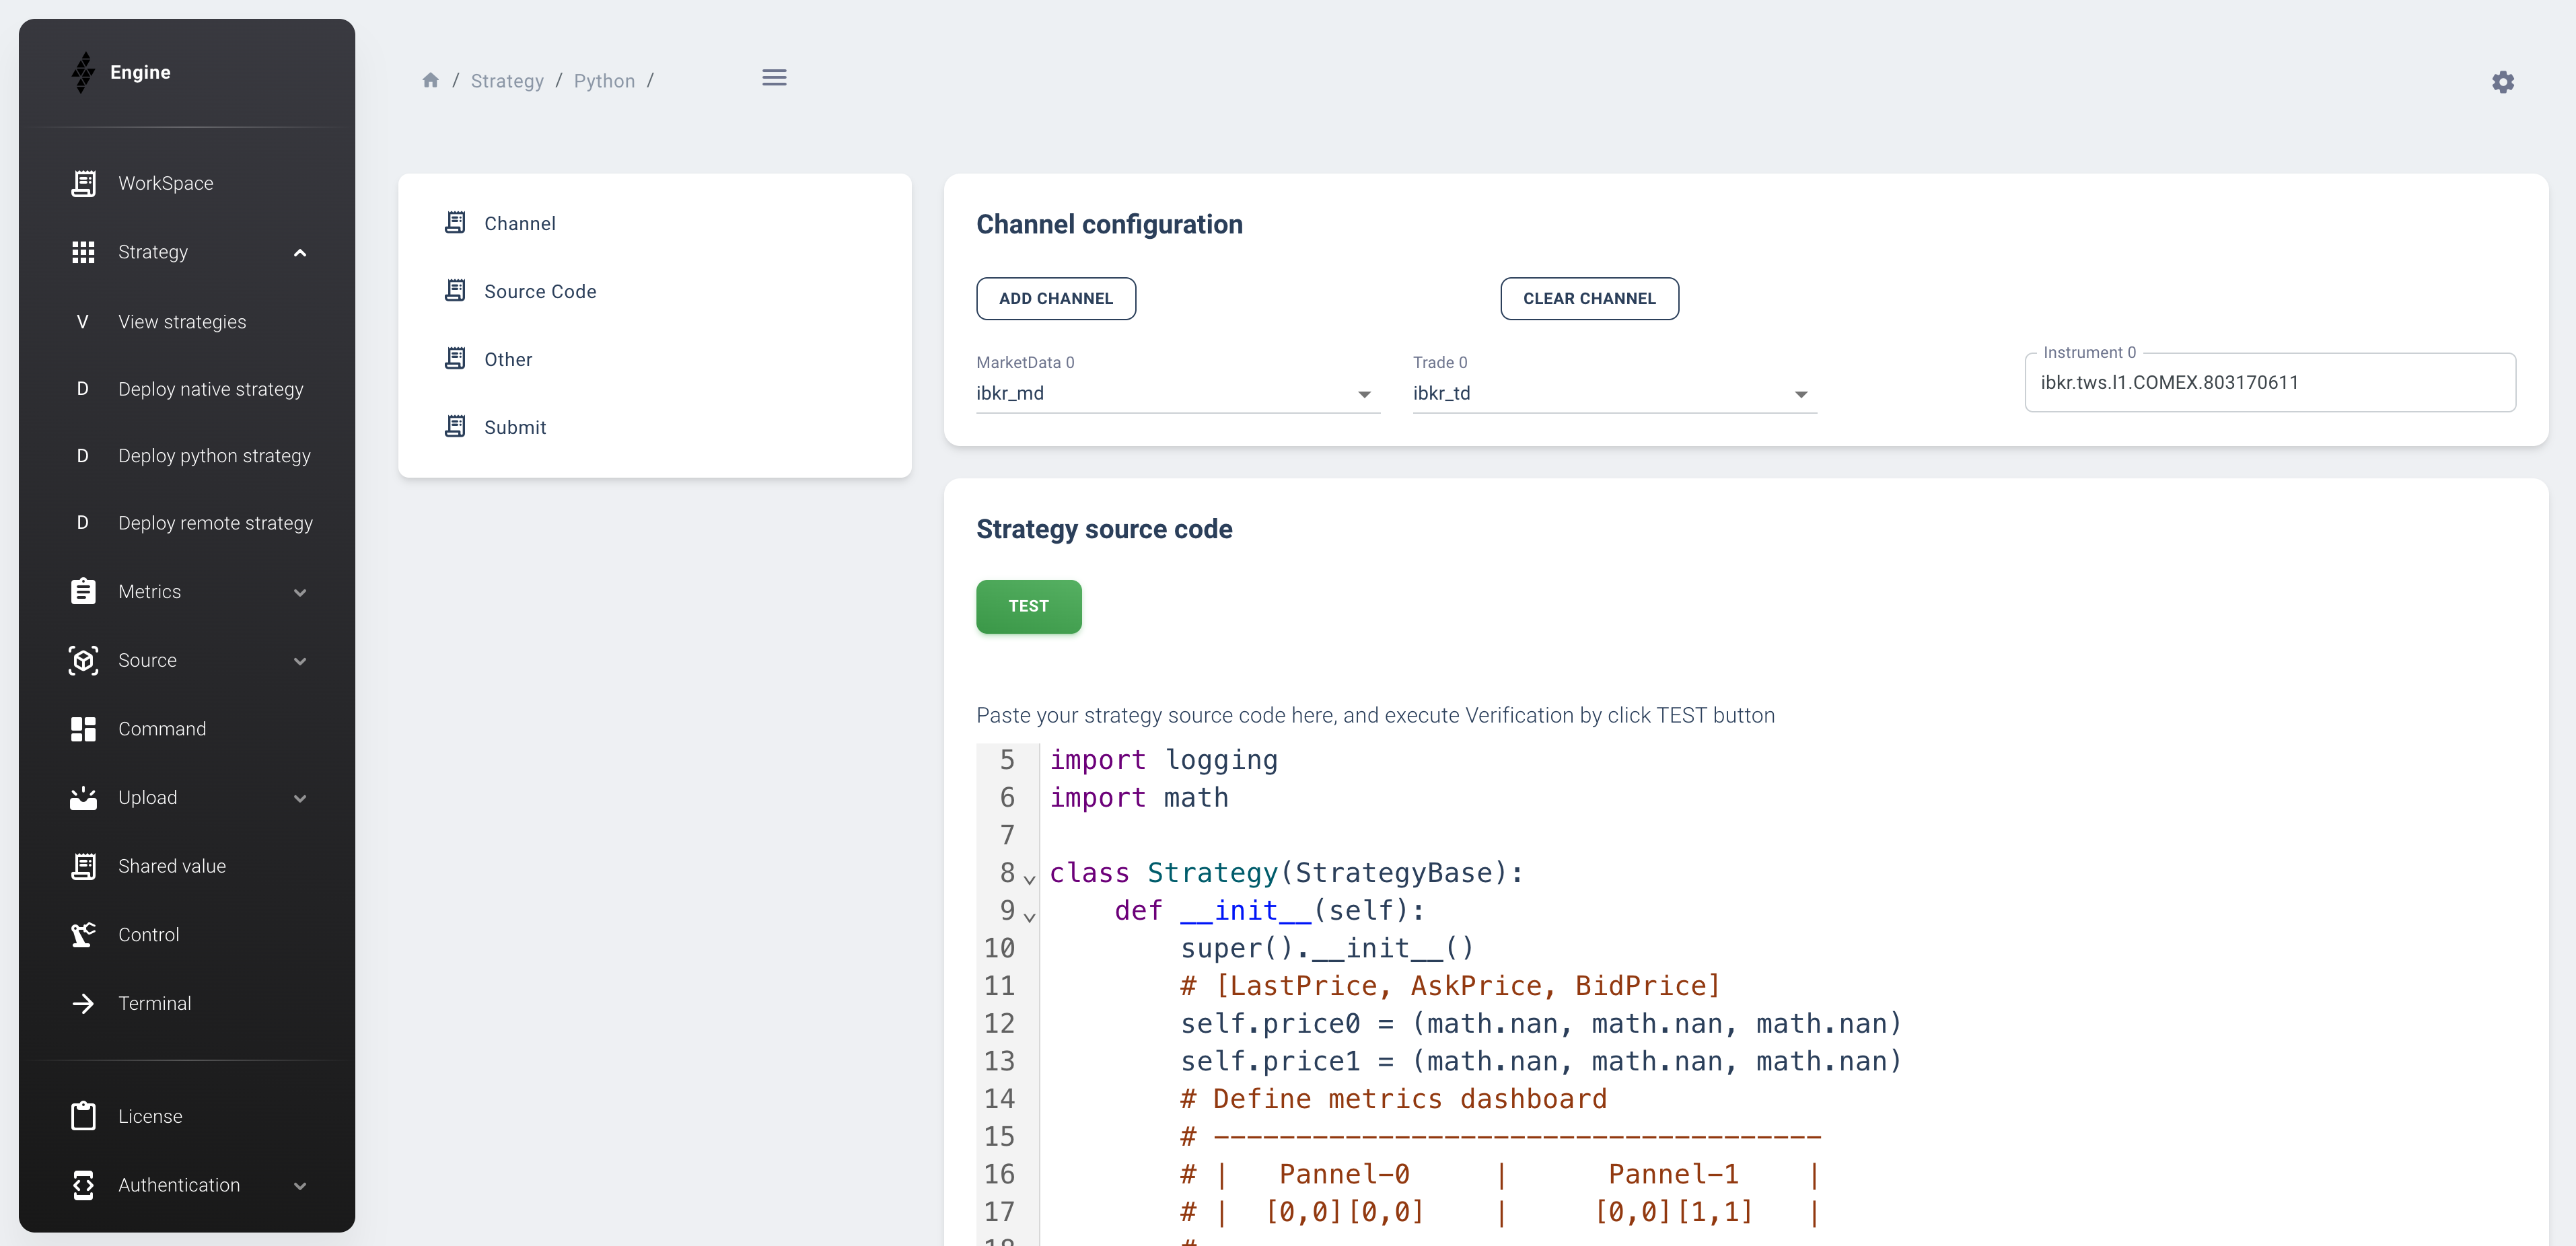Screen dimensions: 2576x1246
Task: Open the License label
Action: coord(150,1116)
